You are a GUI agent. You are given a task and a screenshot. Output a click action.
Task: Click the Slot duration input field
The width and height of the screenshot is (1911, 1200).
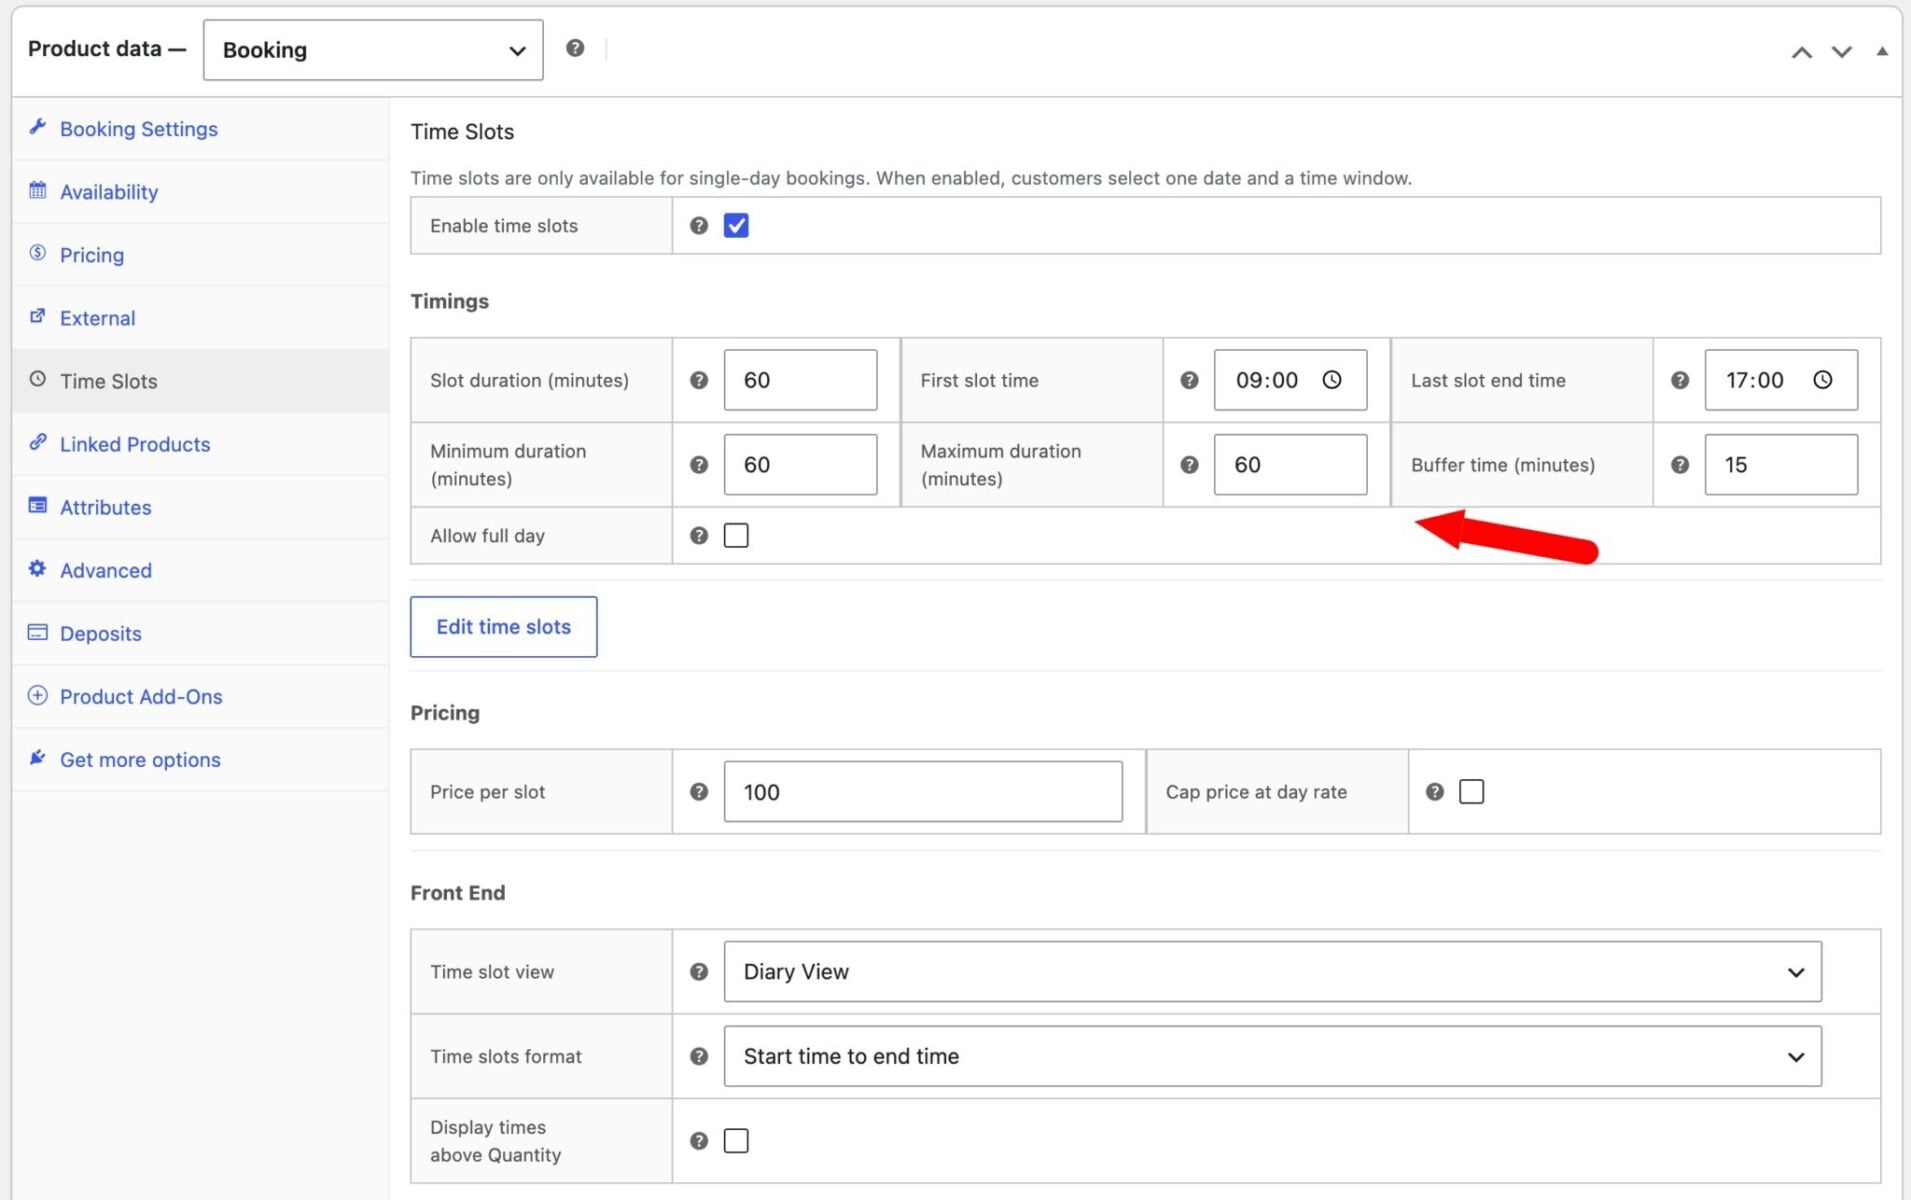coord(801,380)
